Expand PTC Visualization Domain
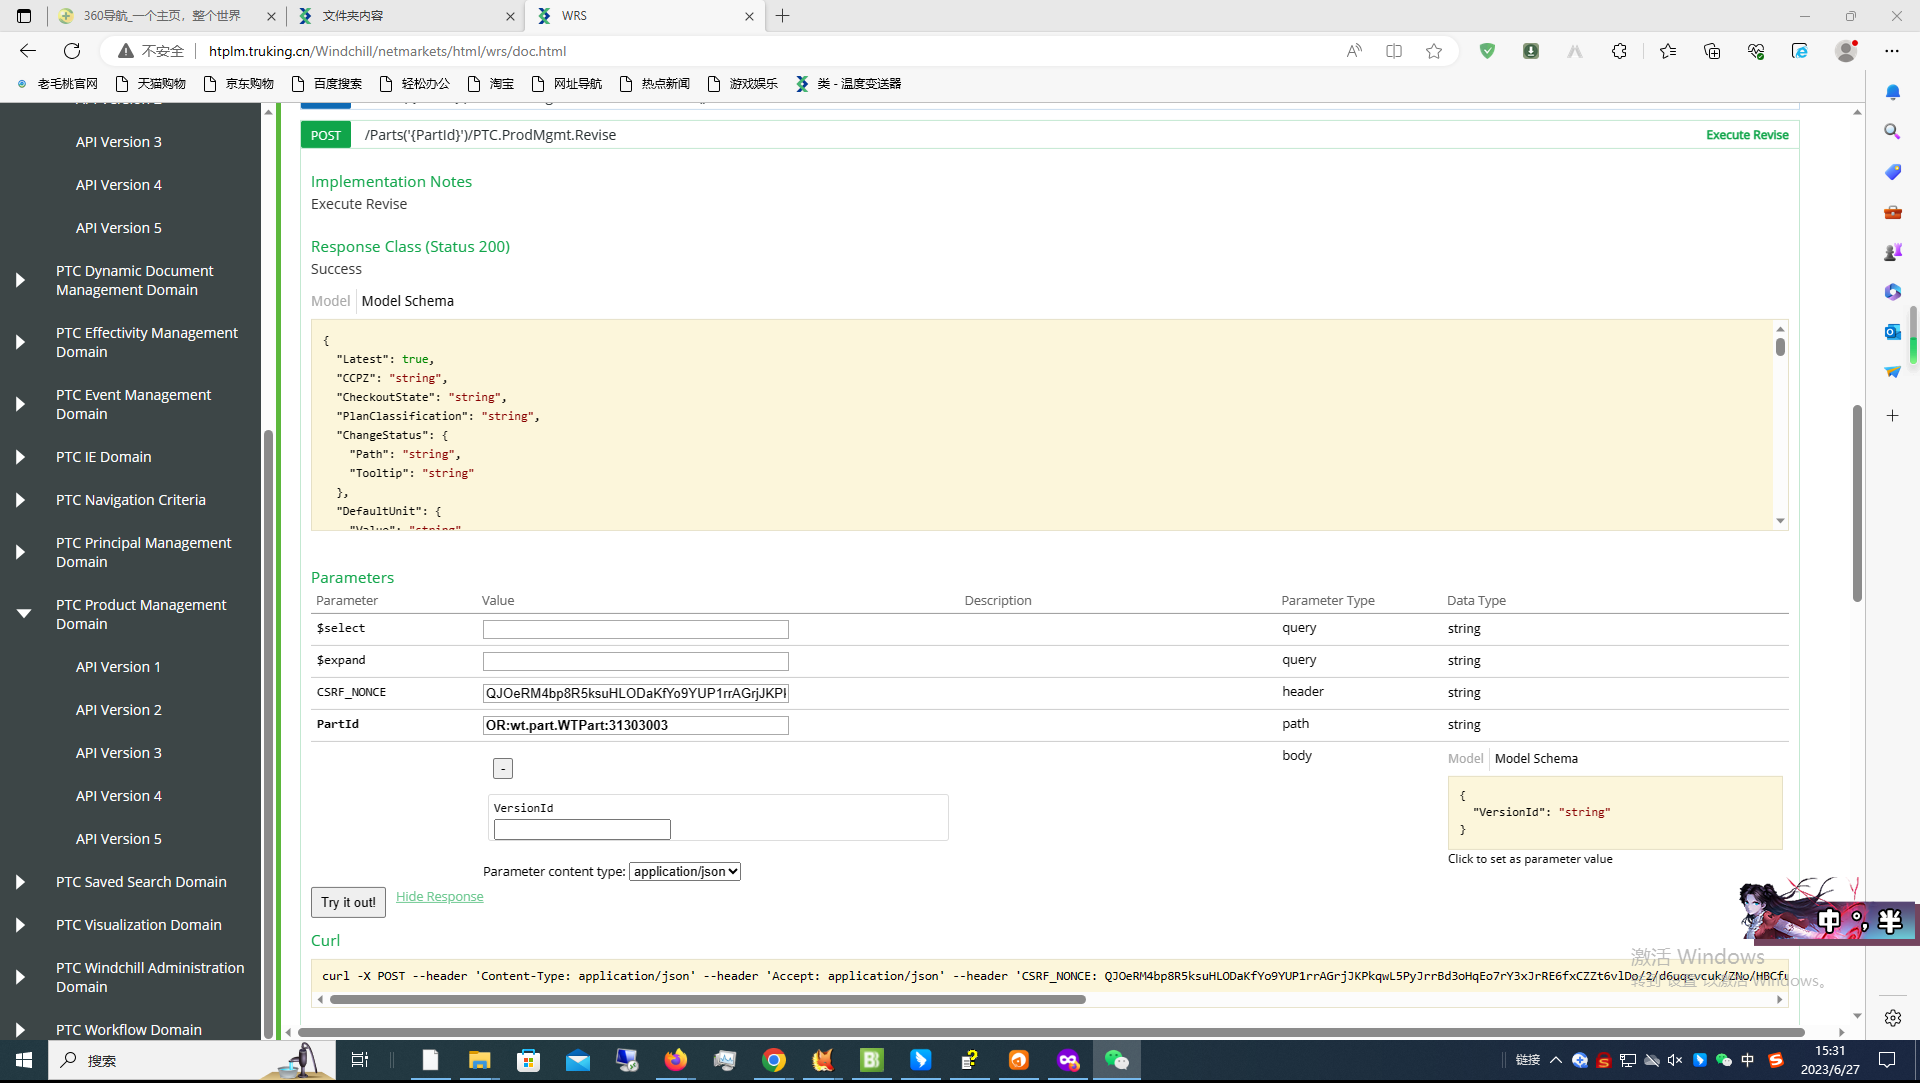 click(x=20, y=925)
